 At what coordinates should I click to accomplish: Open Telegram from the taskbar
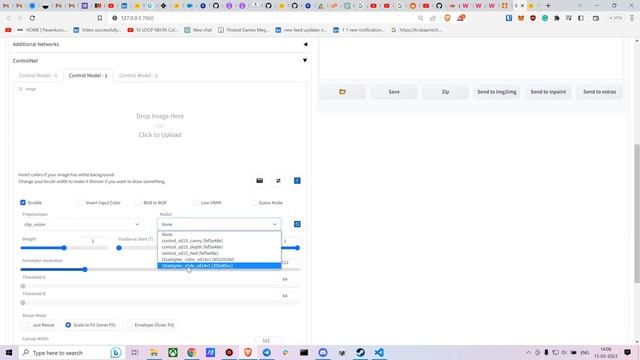[x=267, y=352]
